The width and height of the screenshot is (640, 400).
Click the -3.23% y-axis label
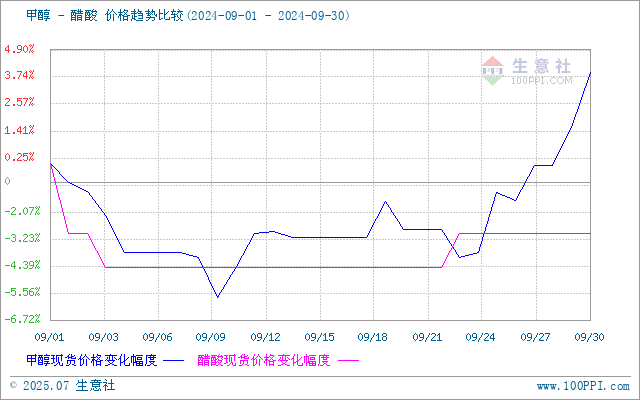click(x=22, y=238)
